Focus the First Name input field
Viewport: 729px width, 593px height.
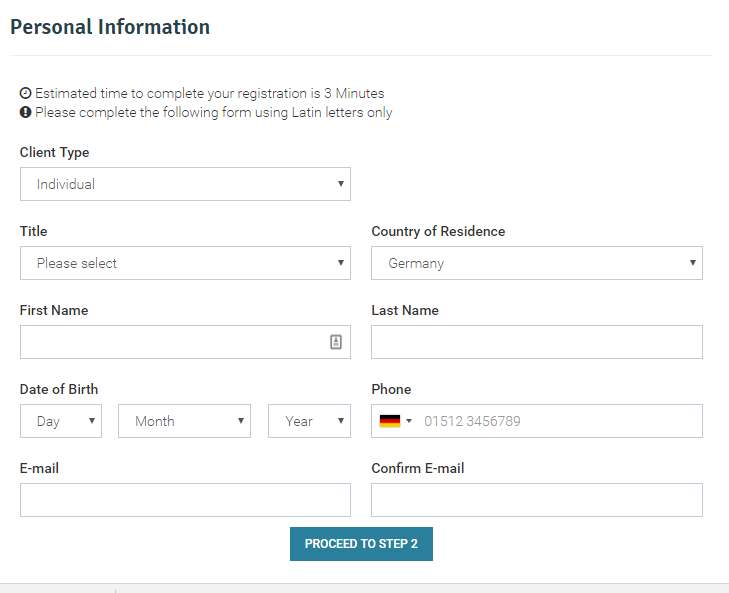click(185, 342)
